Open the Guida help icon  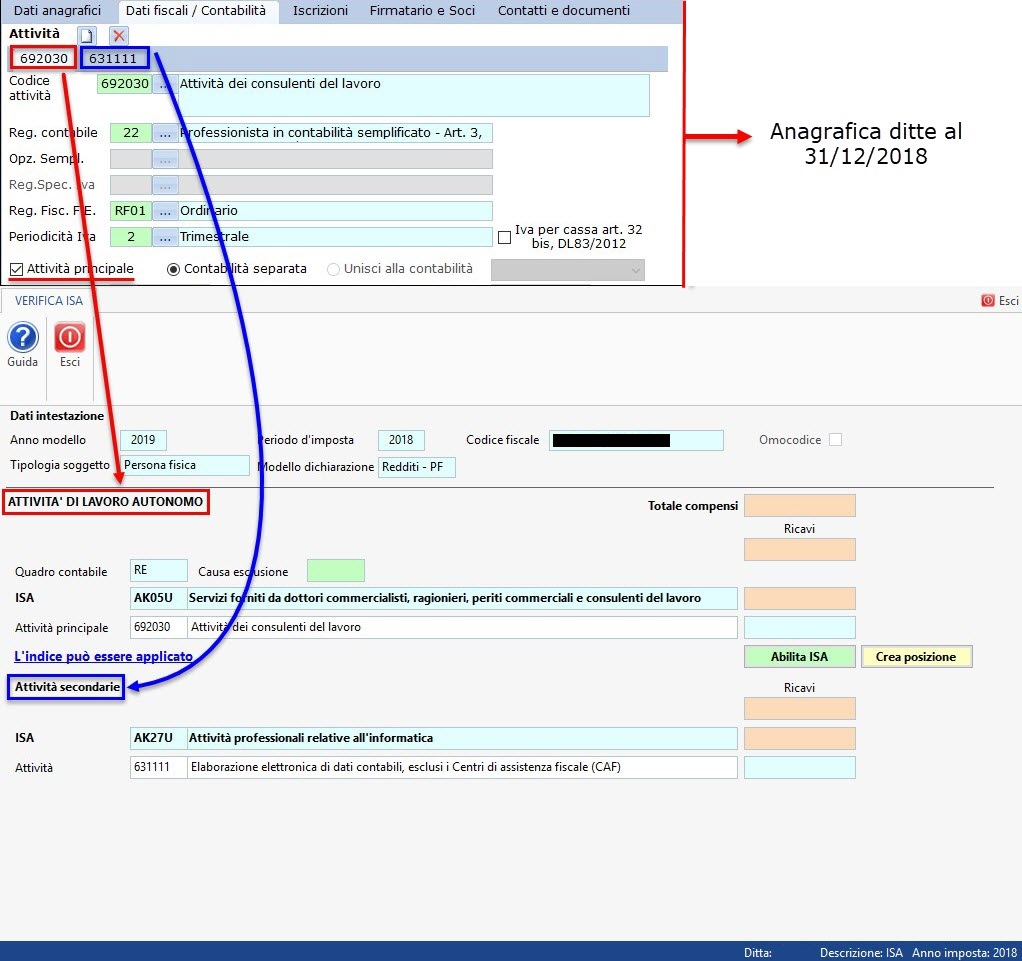pyautogui.click(x=22, y=338)
